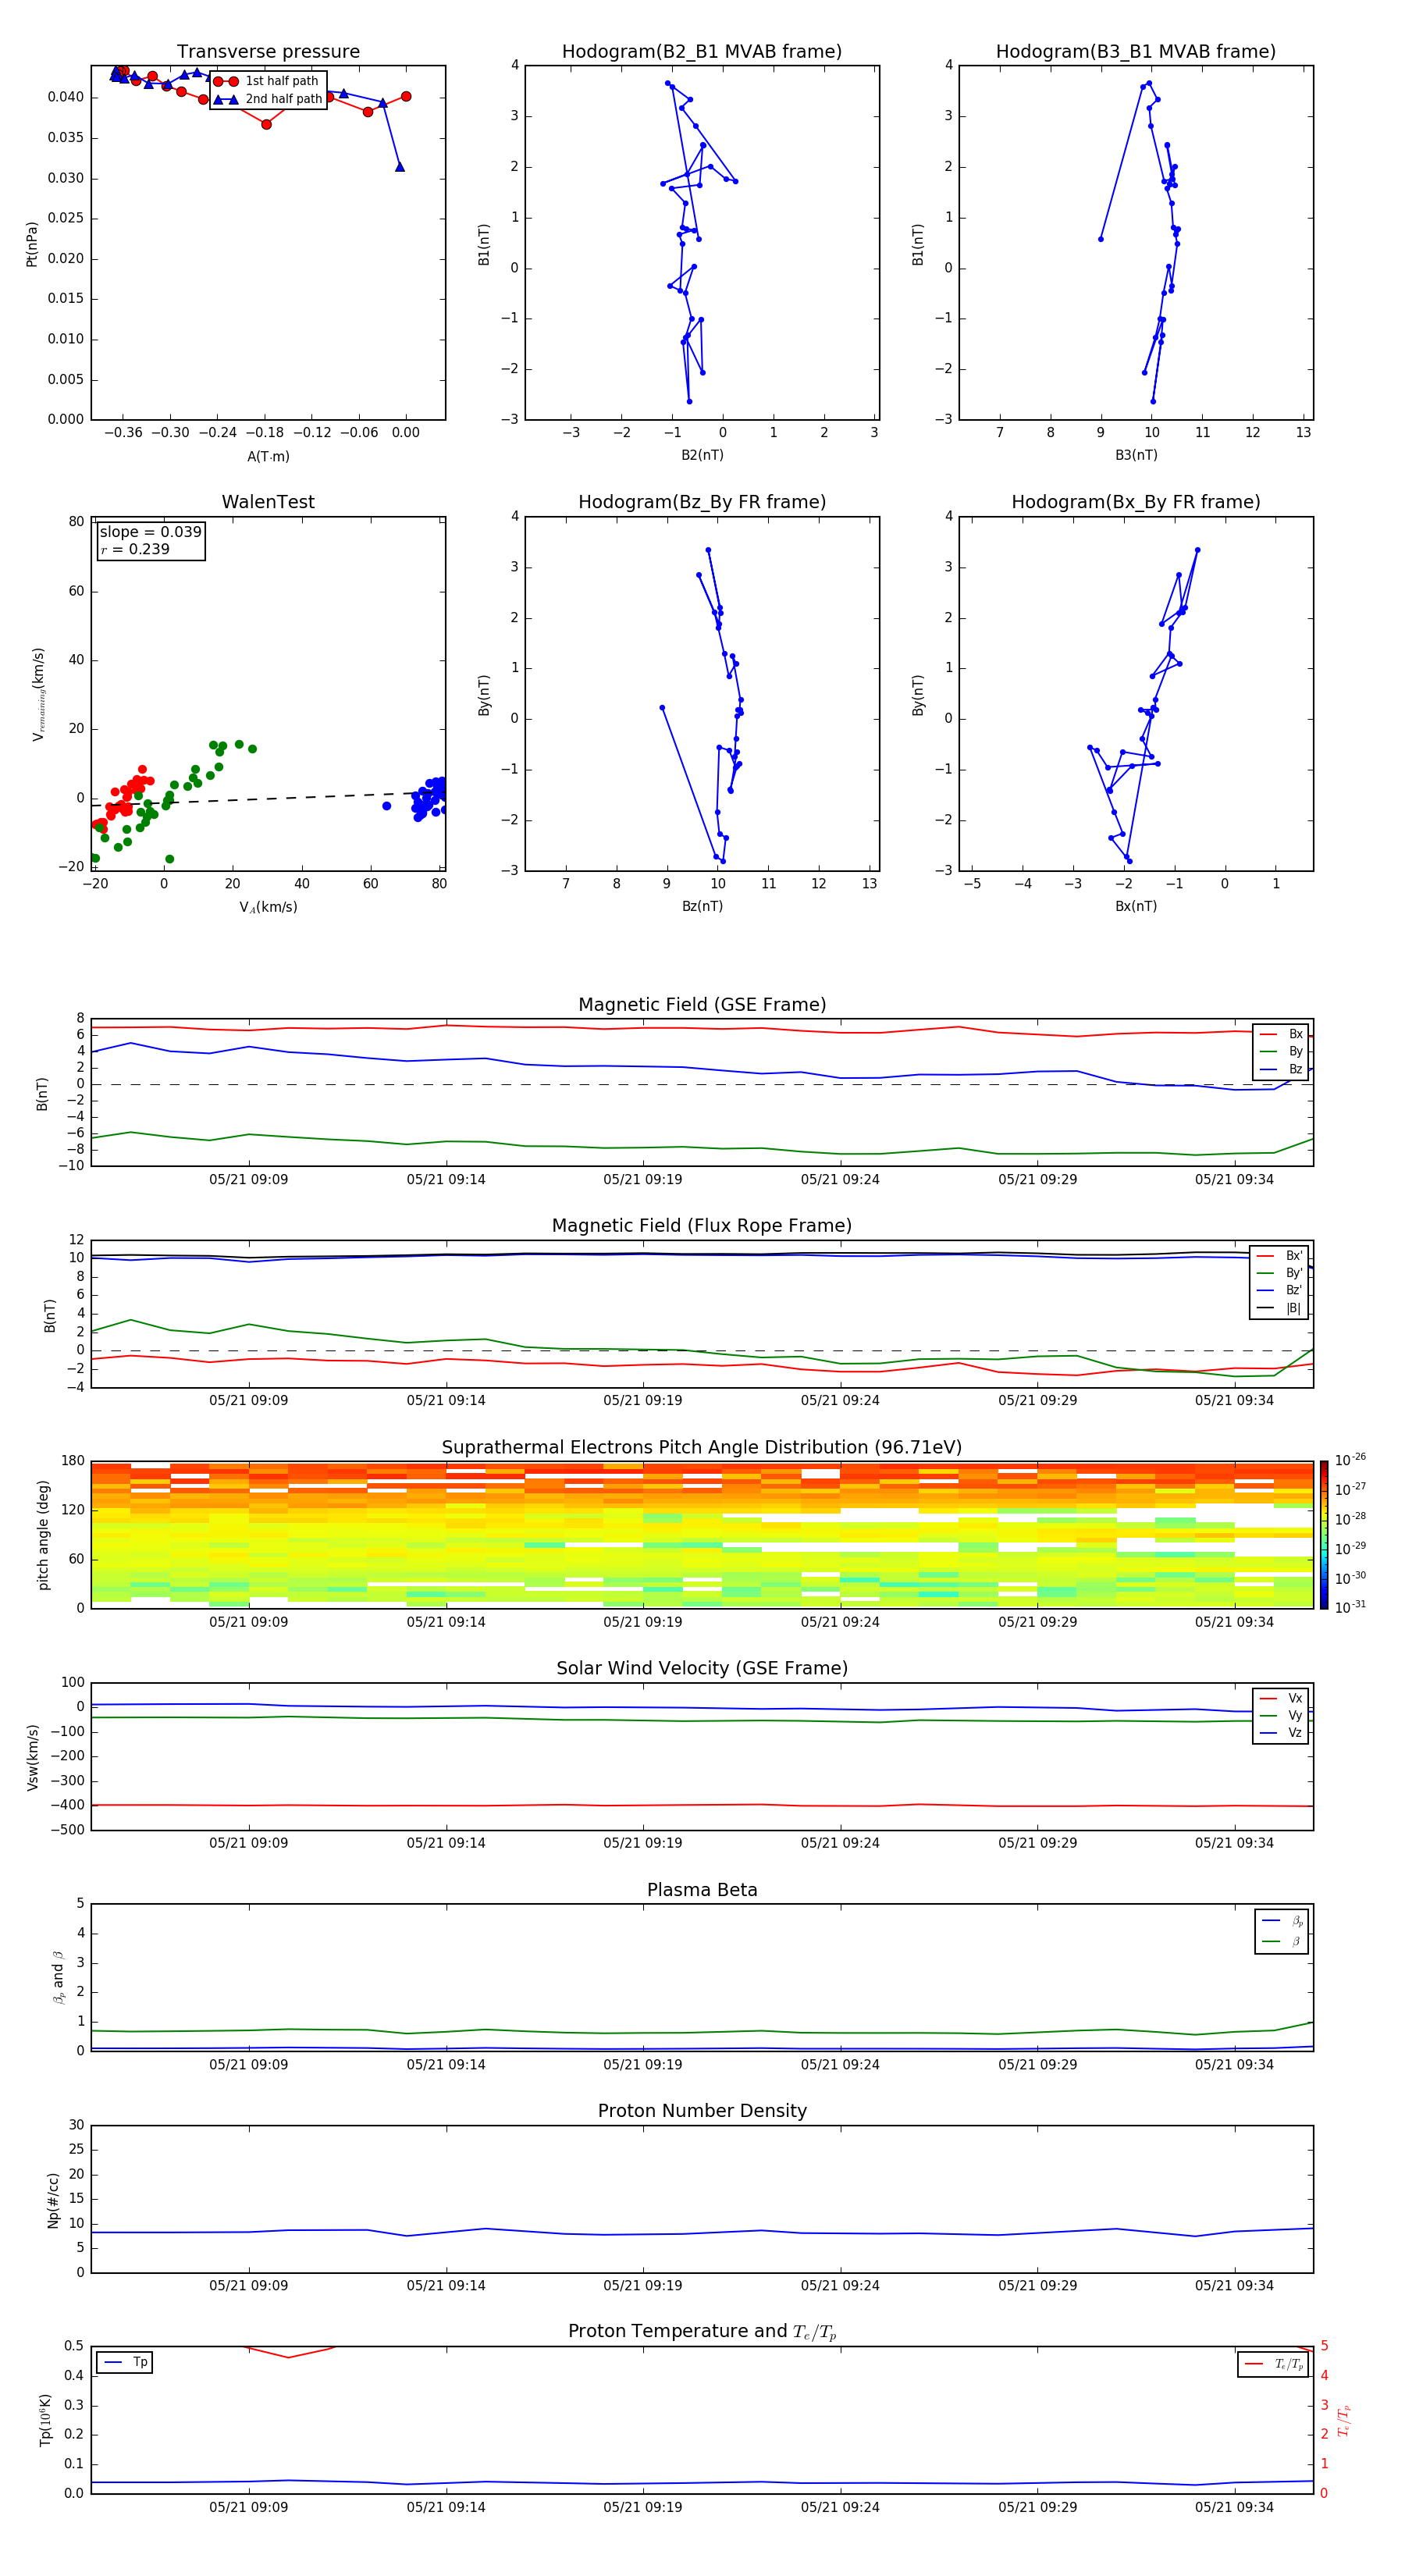The height and width of the screenshot is (2576, 1405).
Task: Click the 'A(T·m)' x-axis label
Action: pyautogui.click(x=268, y=457)
